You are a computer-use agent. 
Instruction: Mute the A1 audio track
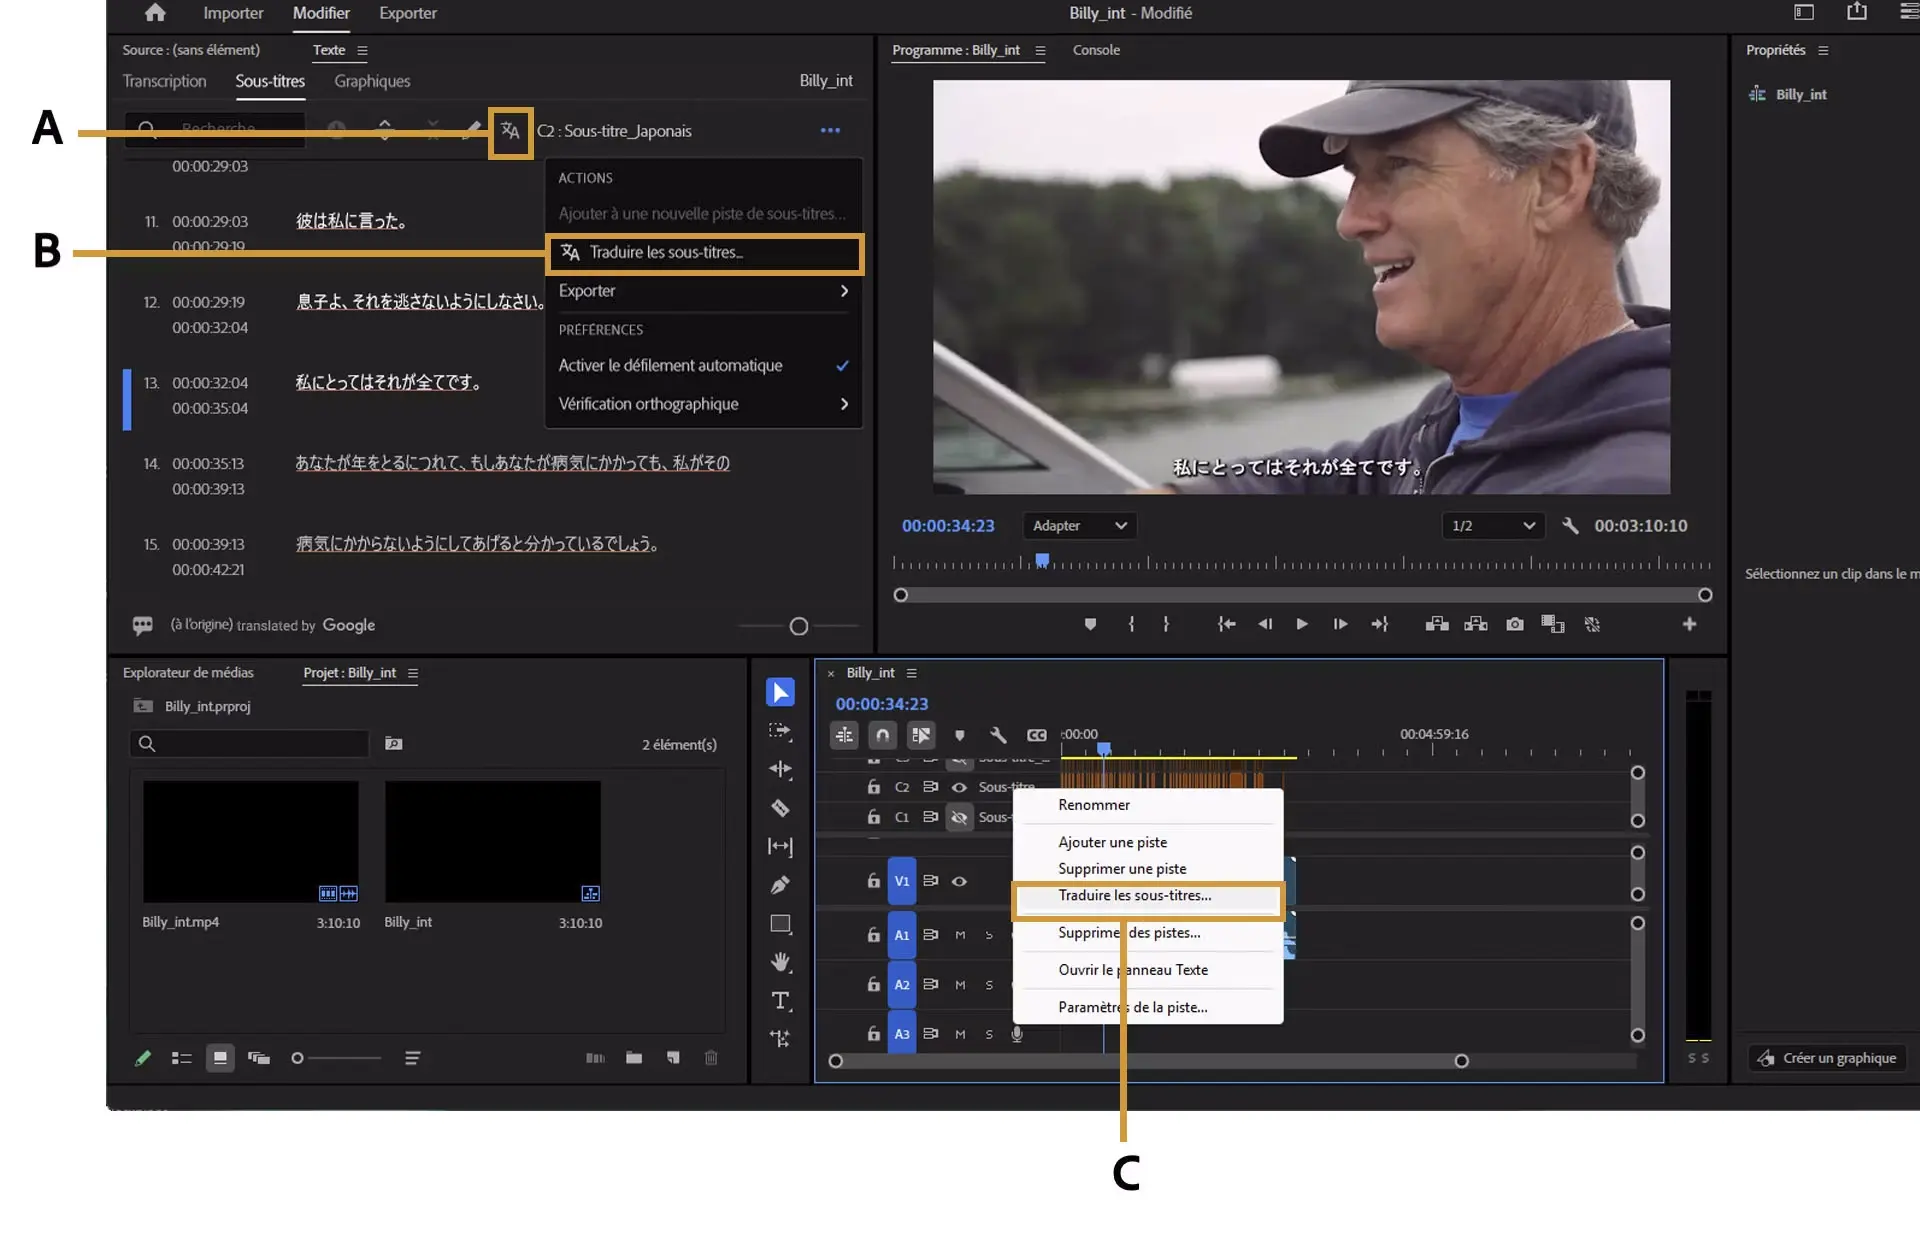pos(960,935)
